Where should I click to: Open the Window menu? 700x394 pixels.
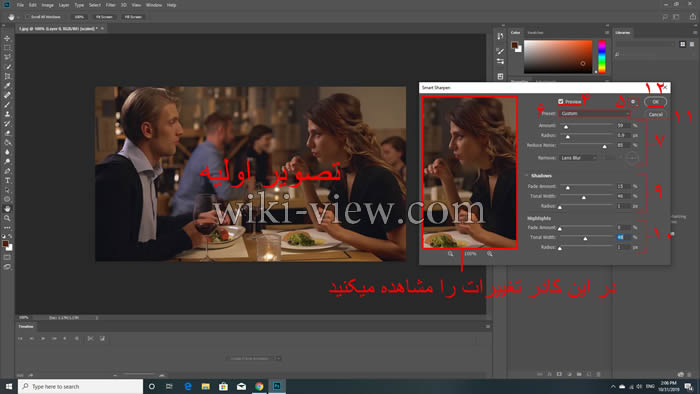154,5
